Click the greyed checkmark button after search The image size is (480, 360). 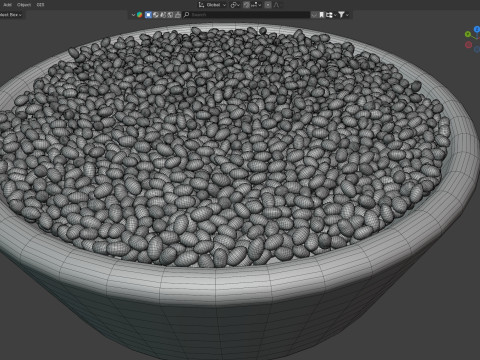[314, 15]
